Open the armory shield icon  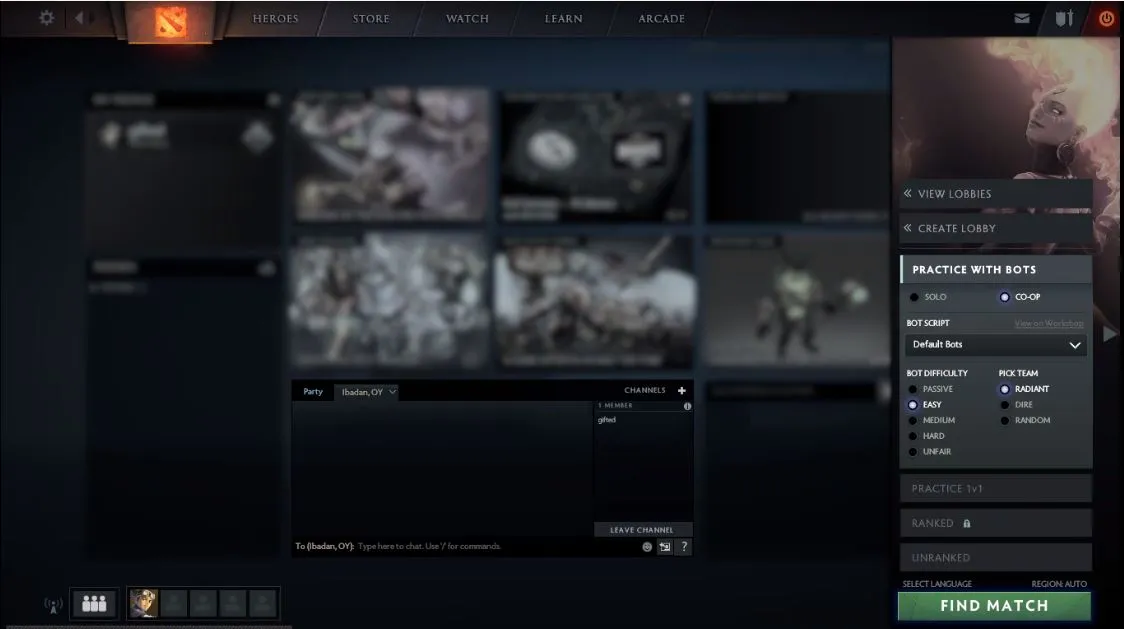pos(1065,19)
